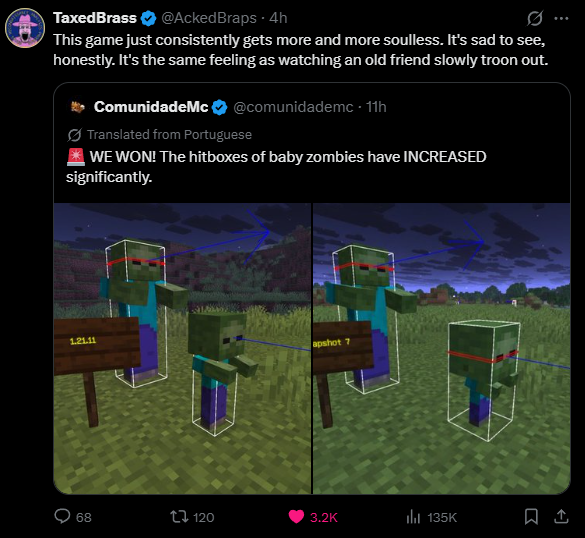Screen dimensions: 585x538
Task: Open the 4h timestamp link
Action: [x=278, y=18]
